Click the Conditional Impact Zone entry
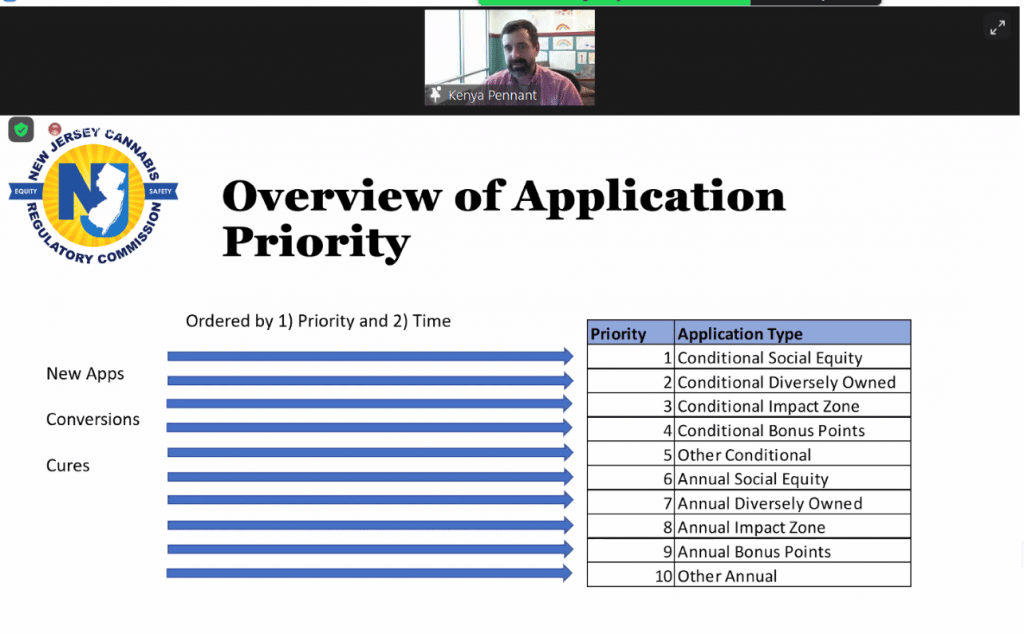 click(x=768, y=406)
